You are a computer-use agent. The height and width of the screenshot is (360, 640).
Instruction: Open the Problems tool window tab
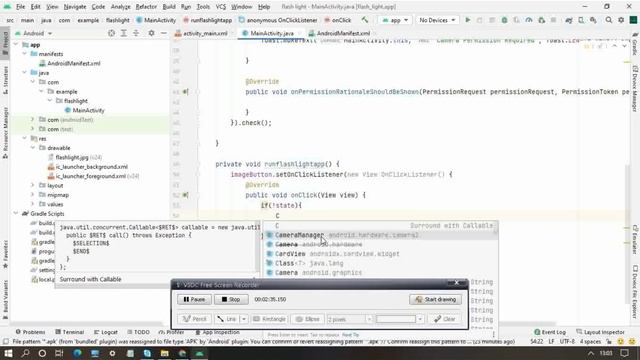point(30,332)
